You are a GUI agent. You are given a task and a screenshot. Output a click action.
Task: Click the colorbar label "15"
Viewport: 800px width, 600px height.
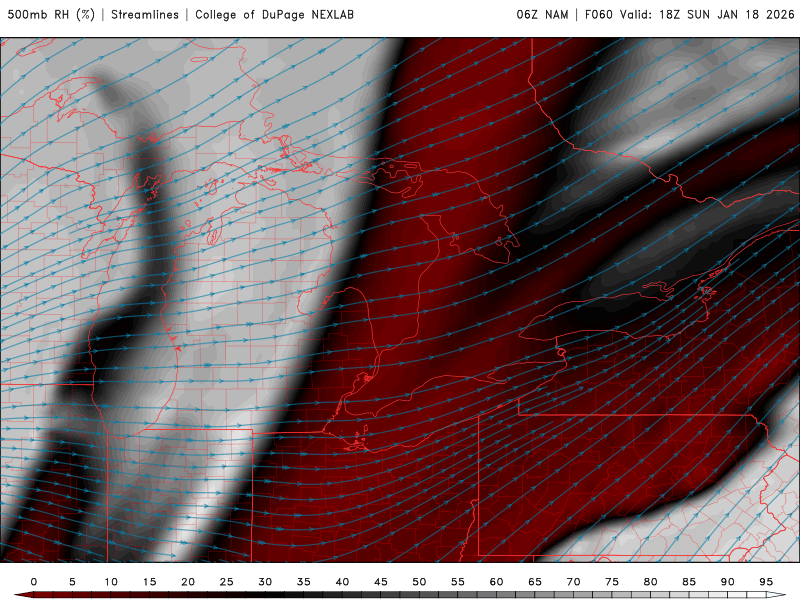[x=149, y=582]
